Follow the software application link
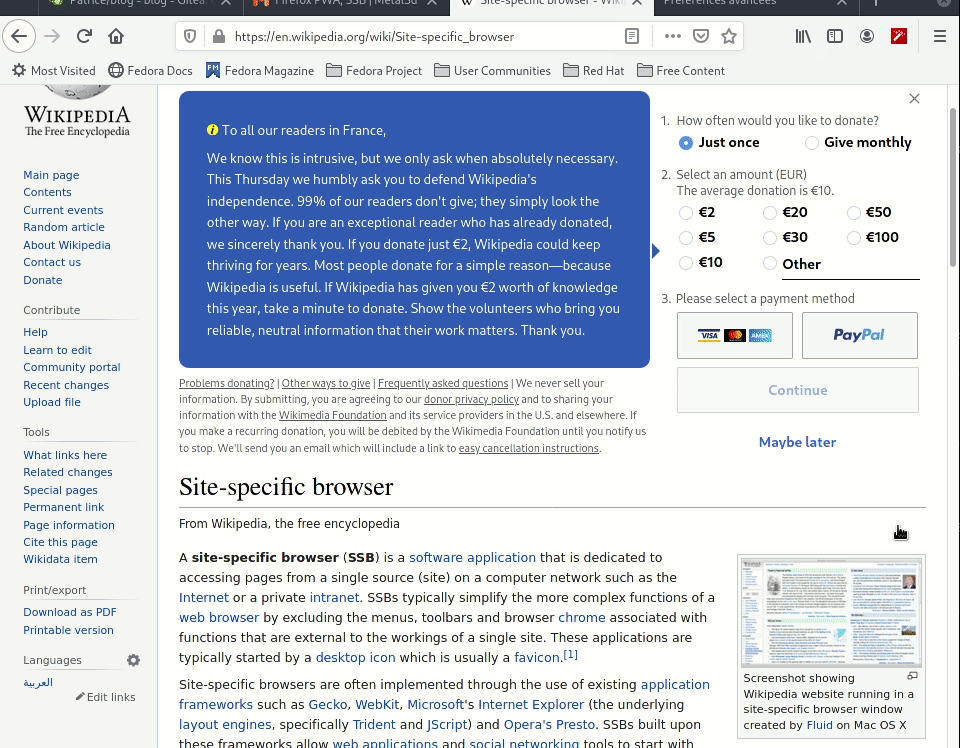The height and width of the screenshot is (748, 960). (472, 558)
